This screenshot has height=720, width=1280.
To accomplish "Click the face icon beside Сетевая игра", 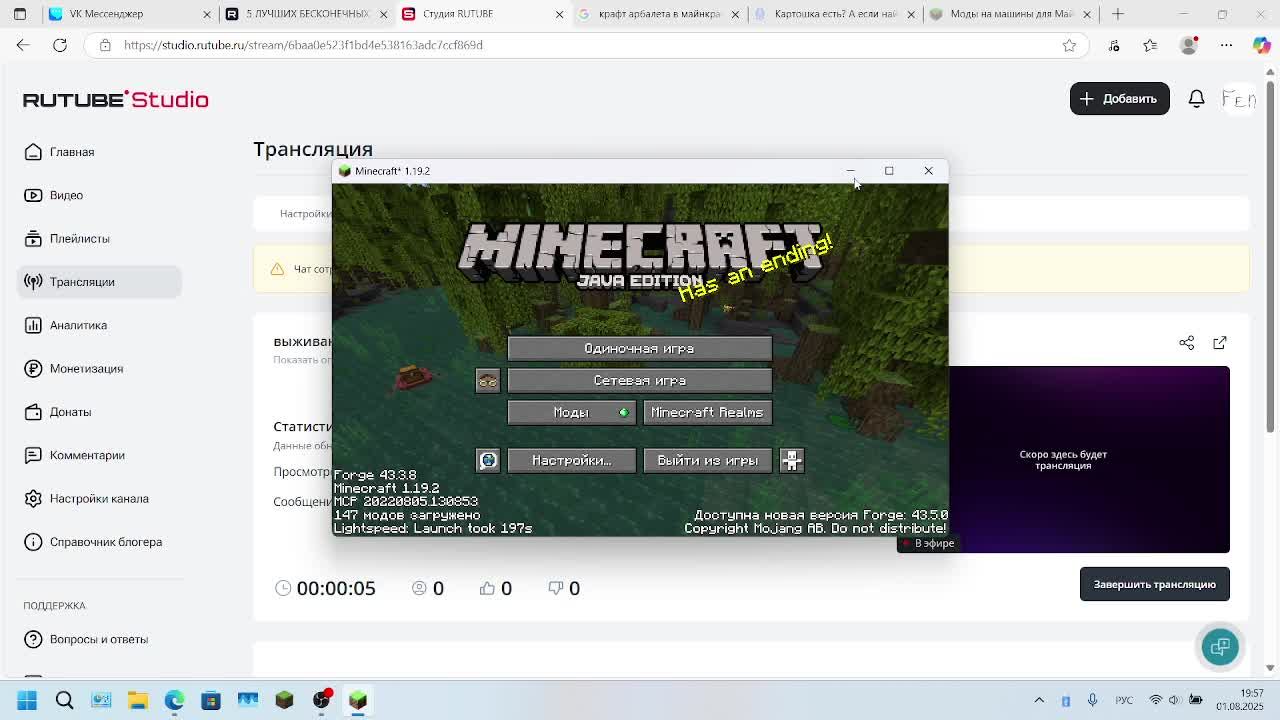I will [487, 380].
